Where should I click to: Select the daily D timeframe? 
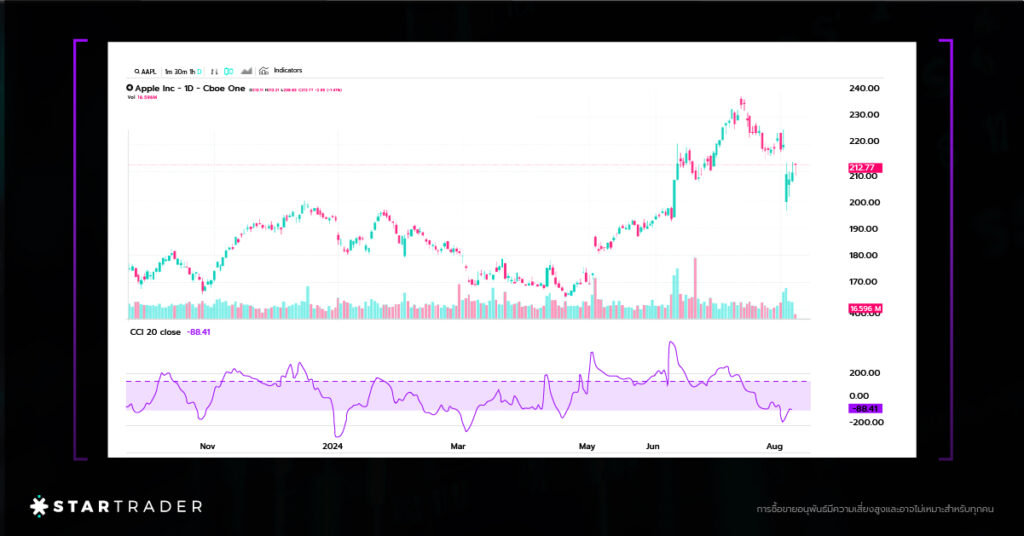pos(199,71)
